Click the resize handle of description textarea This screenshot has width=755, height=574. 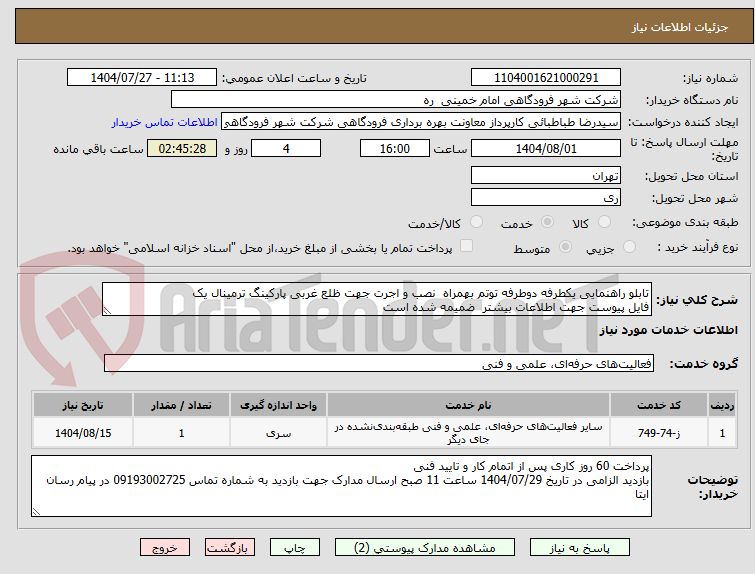point(107,312)
